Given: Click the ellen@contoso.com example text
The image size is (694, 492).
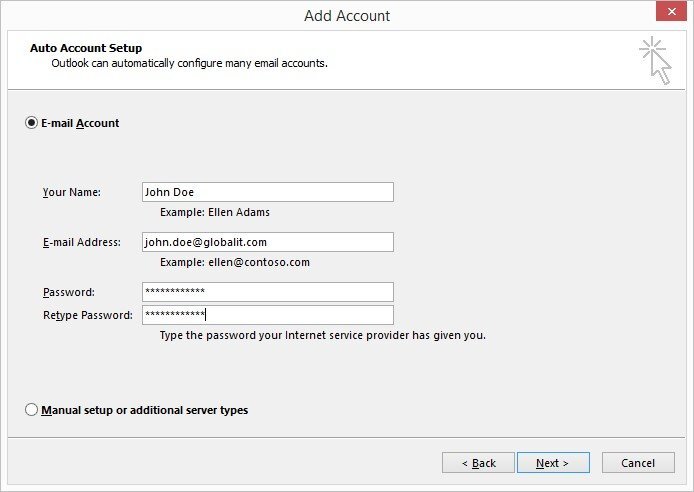Looking at the screenshot, I should click(235, 262).
